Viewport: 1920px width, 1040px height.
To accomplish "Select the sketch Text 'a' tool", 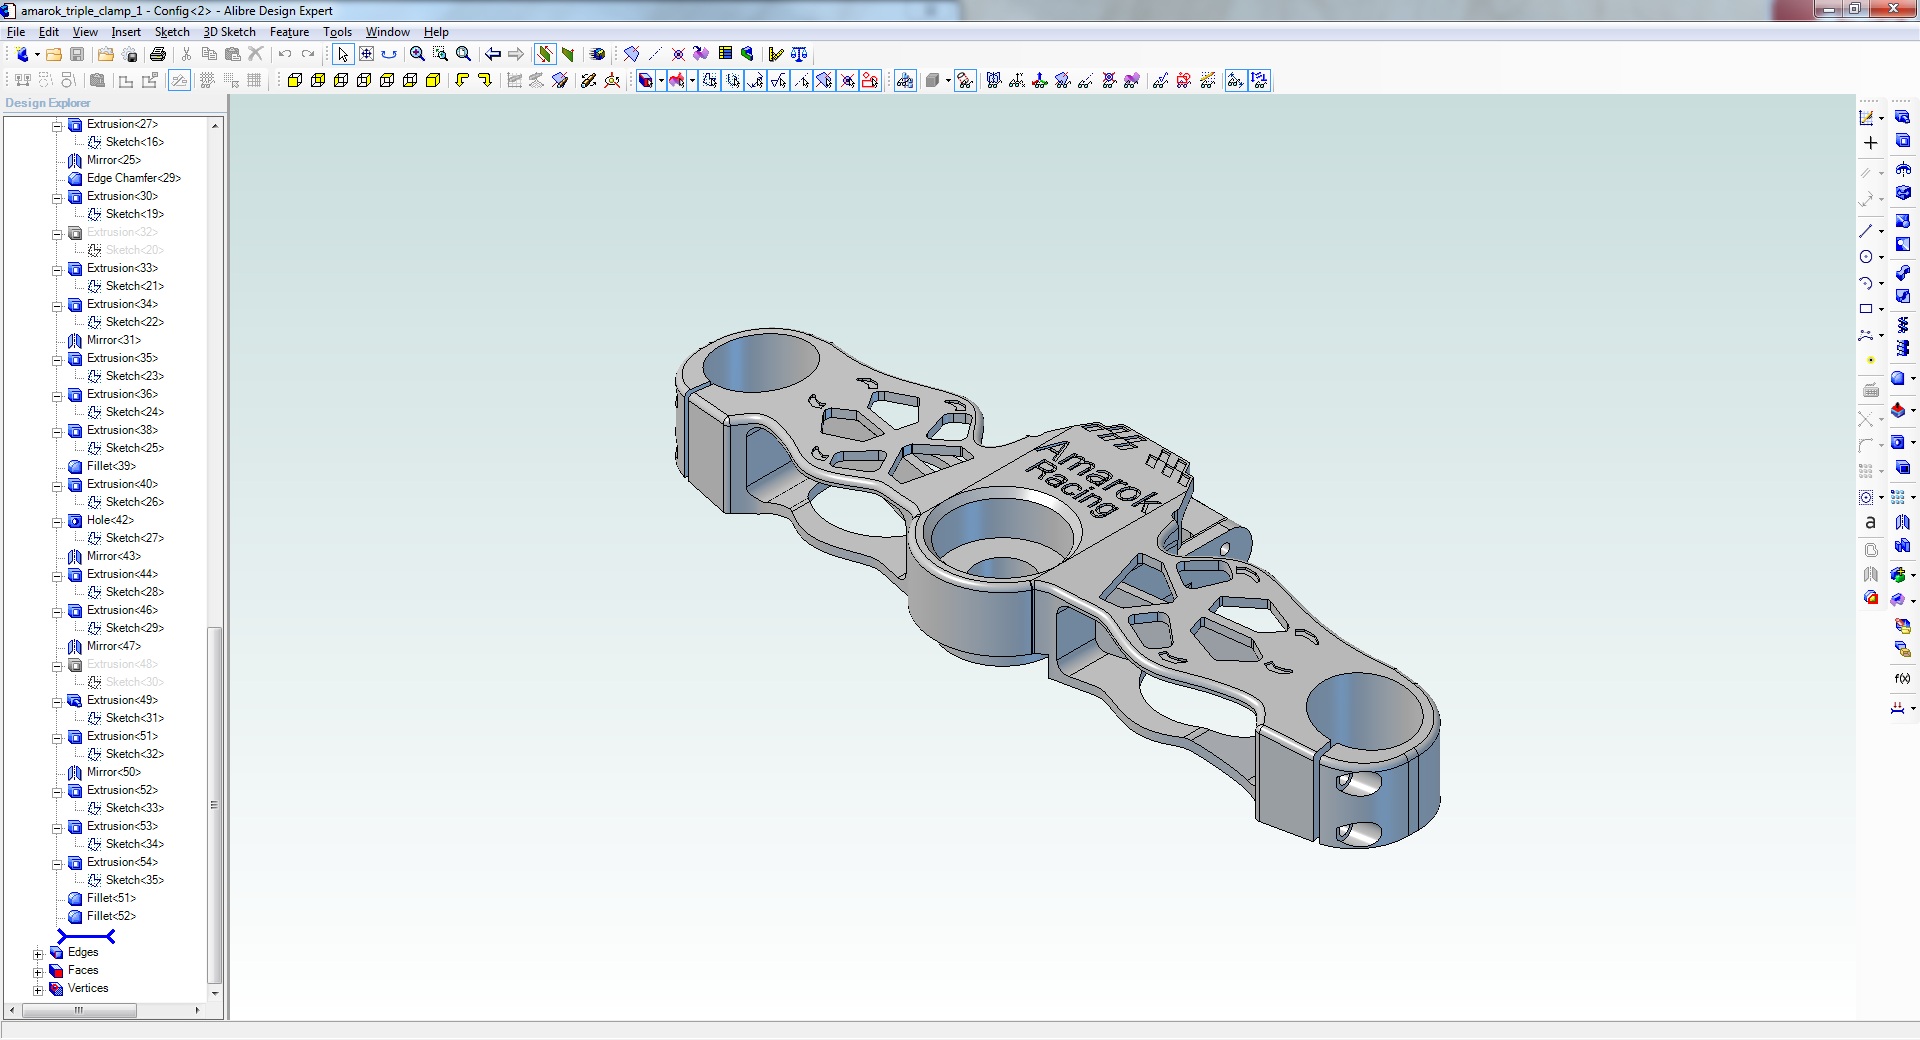I will [1871, 522].
